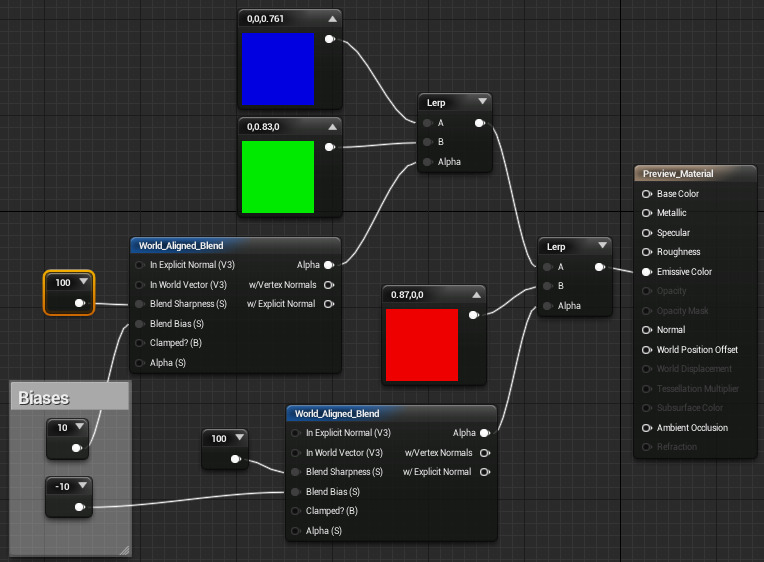The width and height of the screenshot is (764, 562).
Task: Expand the orange-highlighted 100 constant node
Action: (83, 282)
